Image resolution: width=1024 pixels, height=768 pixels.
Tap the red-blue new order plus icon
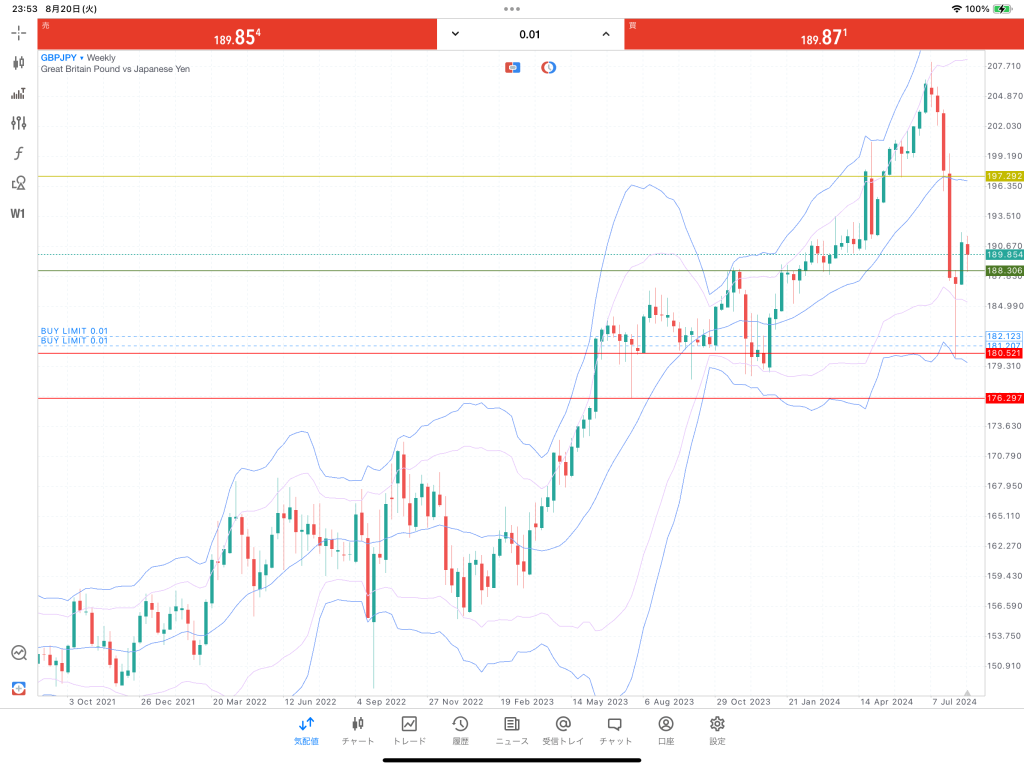coord(18,688)
